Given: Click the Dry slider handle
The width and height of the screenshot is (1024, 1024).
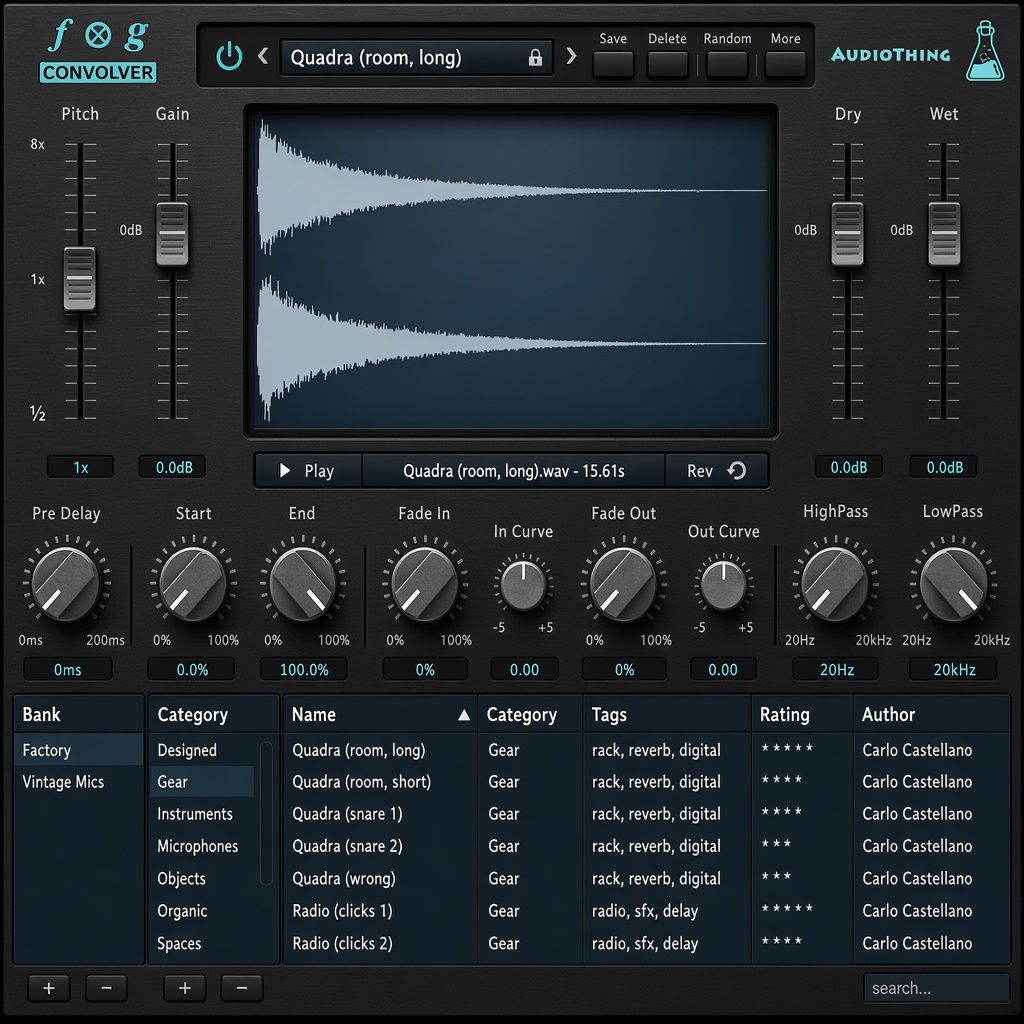Looking at the screenshot, I should pos(848,234).
